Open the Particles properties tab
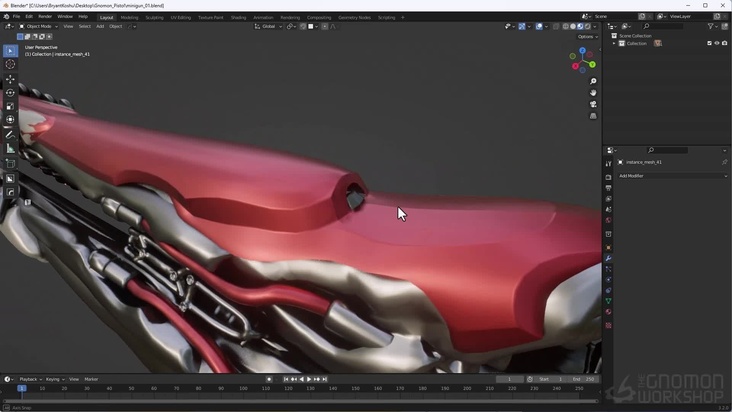Screen dimensions: 732x412 pyautogui.click(x=608, y=269)
